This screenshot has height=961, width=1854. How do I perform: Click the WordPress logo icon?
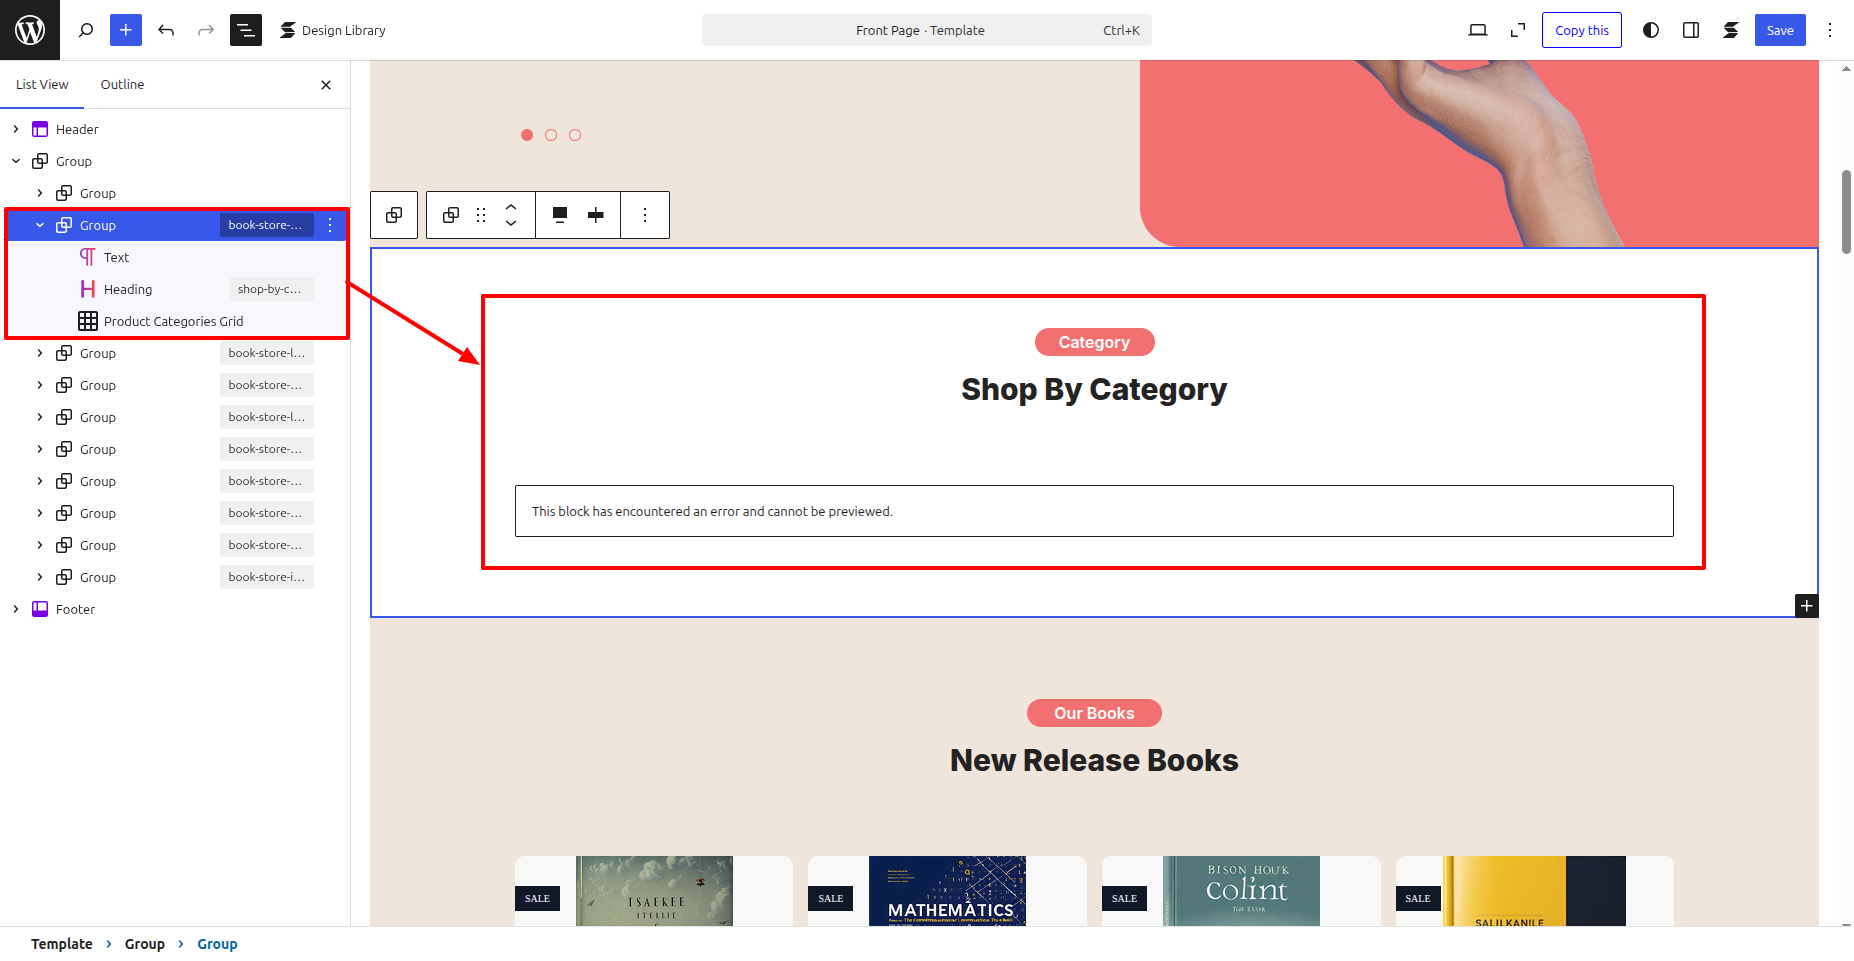(x=30, y=30)
